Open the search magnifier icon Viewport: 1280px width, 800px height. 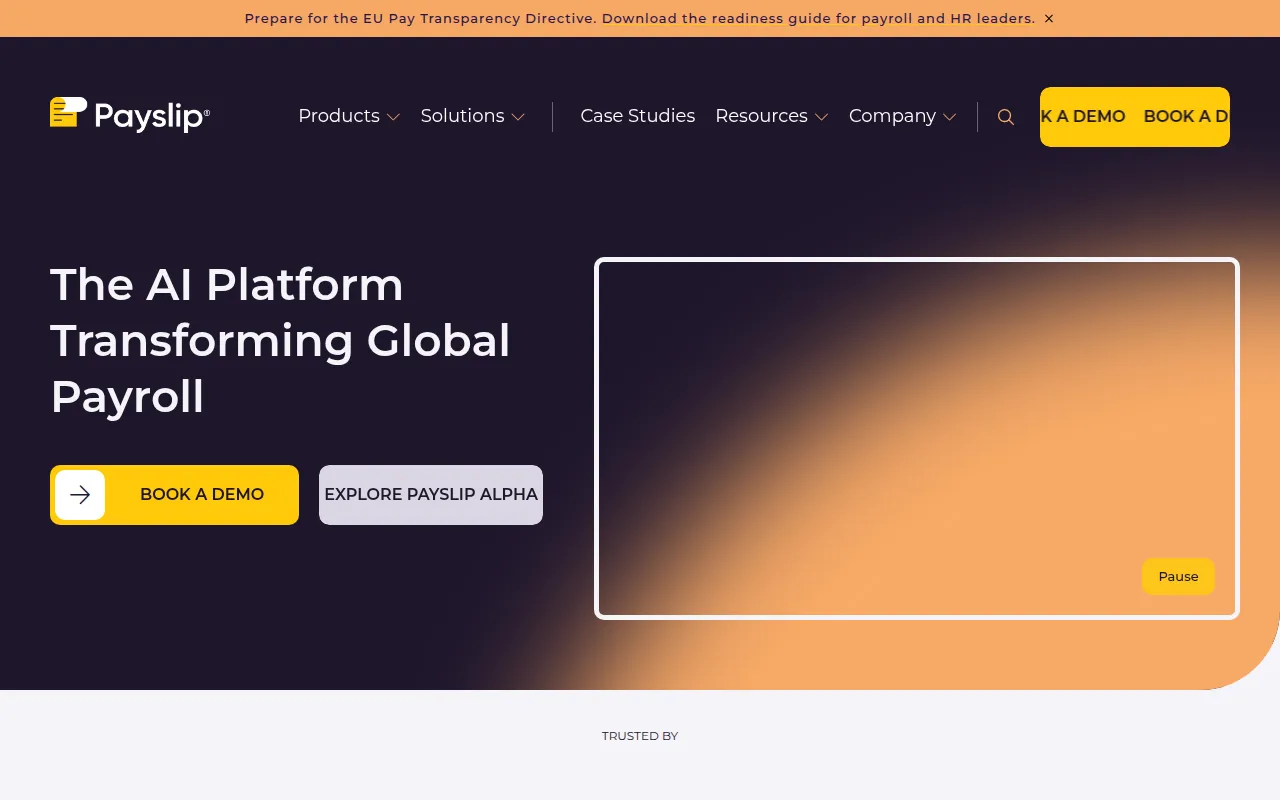tap(1006, 117)
